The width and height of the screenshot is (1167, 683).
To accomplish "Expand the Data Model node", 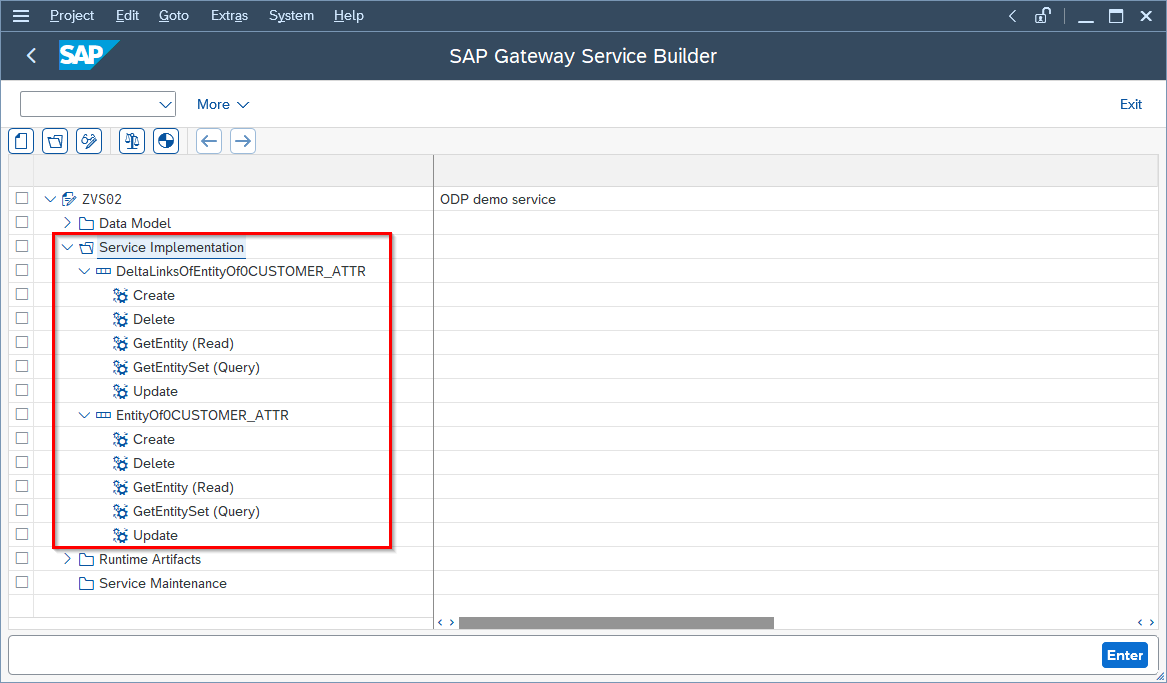I will tap(67, 222).
